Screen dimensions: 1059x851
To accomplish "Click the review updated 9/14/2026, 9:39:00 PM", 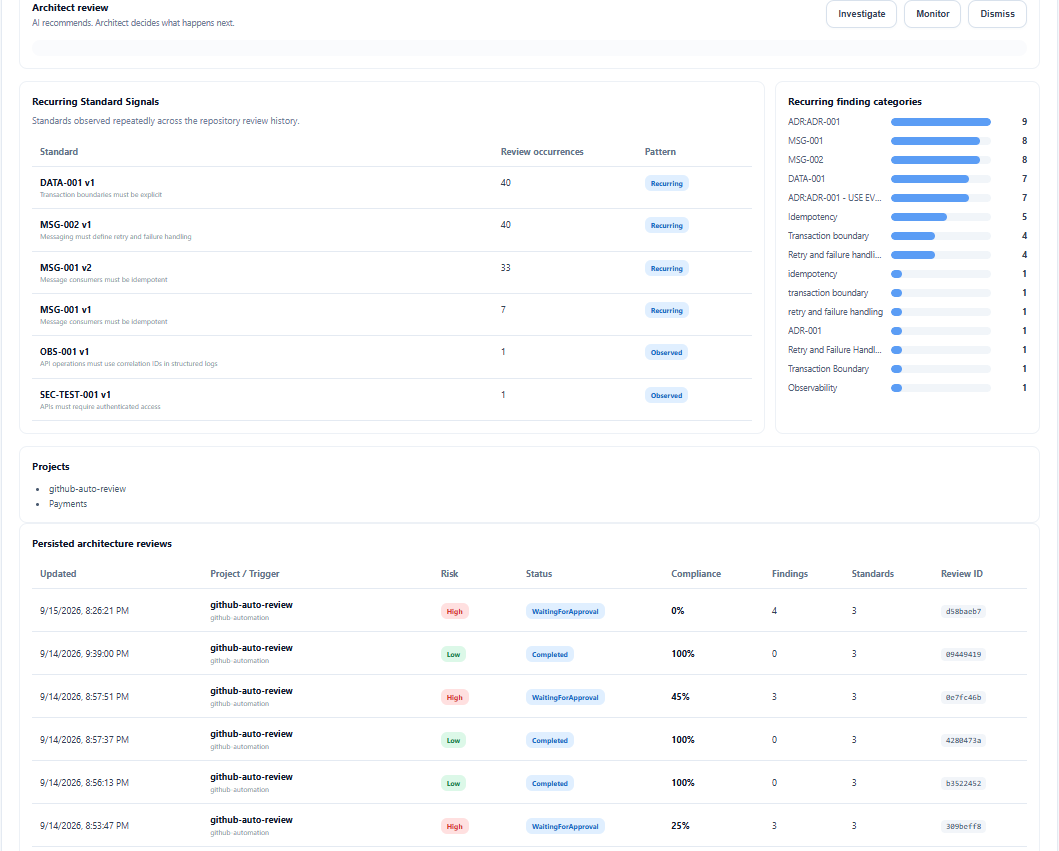I will click(x=84, y=654).
